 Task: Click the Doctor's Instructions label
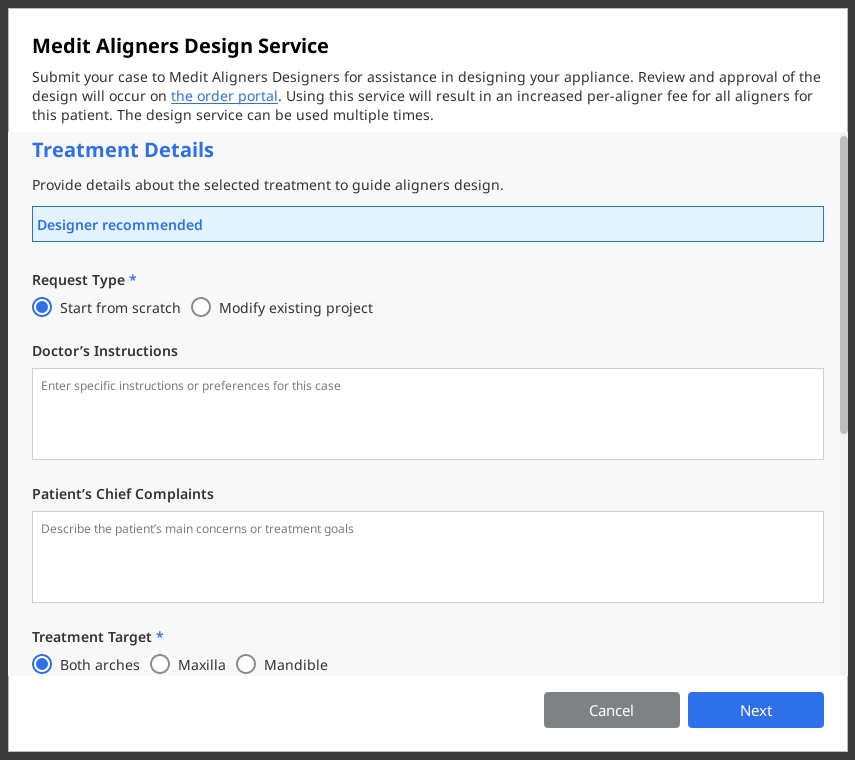[105, 351]
